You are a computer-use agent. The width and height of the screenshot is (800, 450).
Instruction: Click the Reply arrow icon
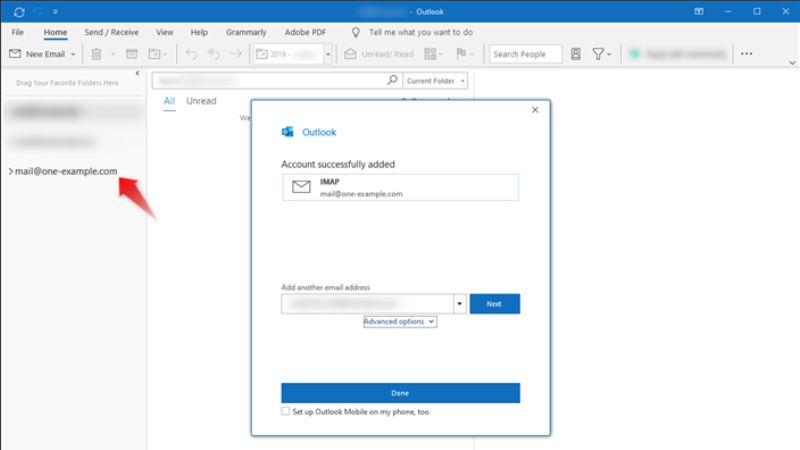191,54
